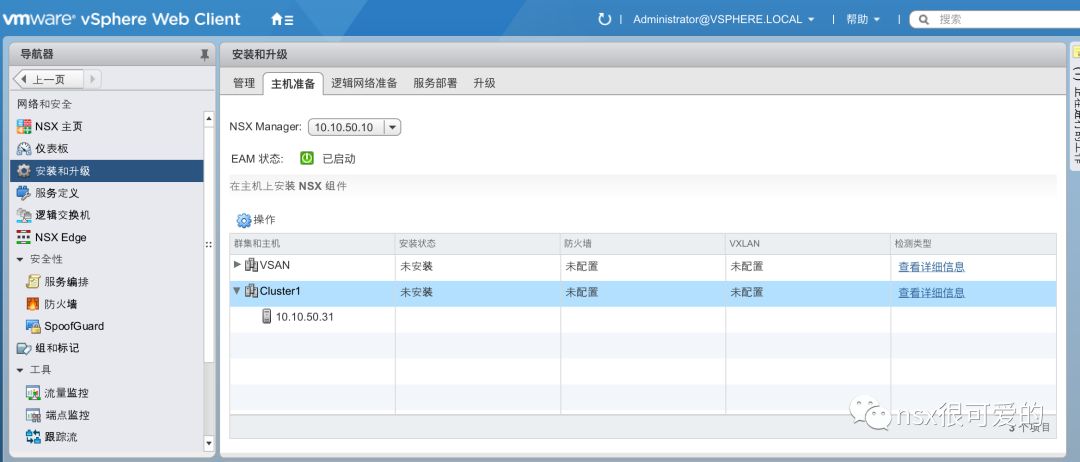Click the 逻辑交换机 icon

pyautogui.click(x=24, y=215)
